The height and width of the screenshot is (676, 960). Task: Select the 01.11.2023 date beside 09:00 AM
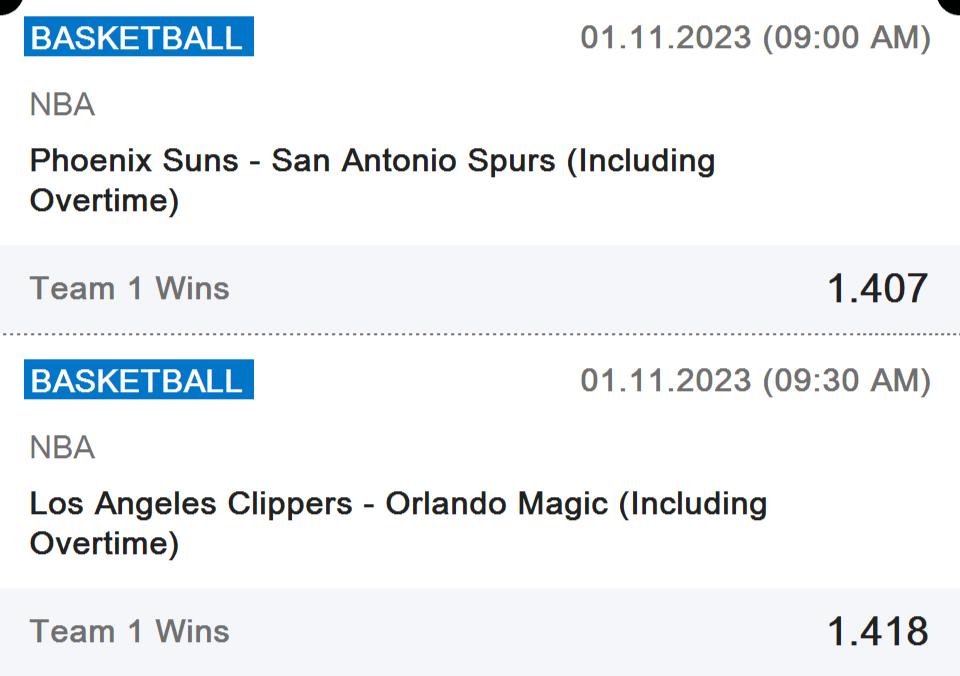pyautogui.click(x=666, y=38)
